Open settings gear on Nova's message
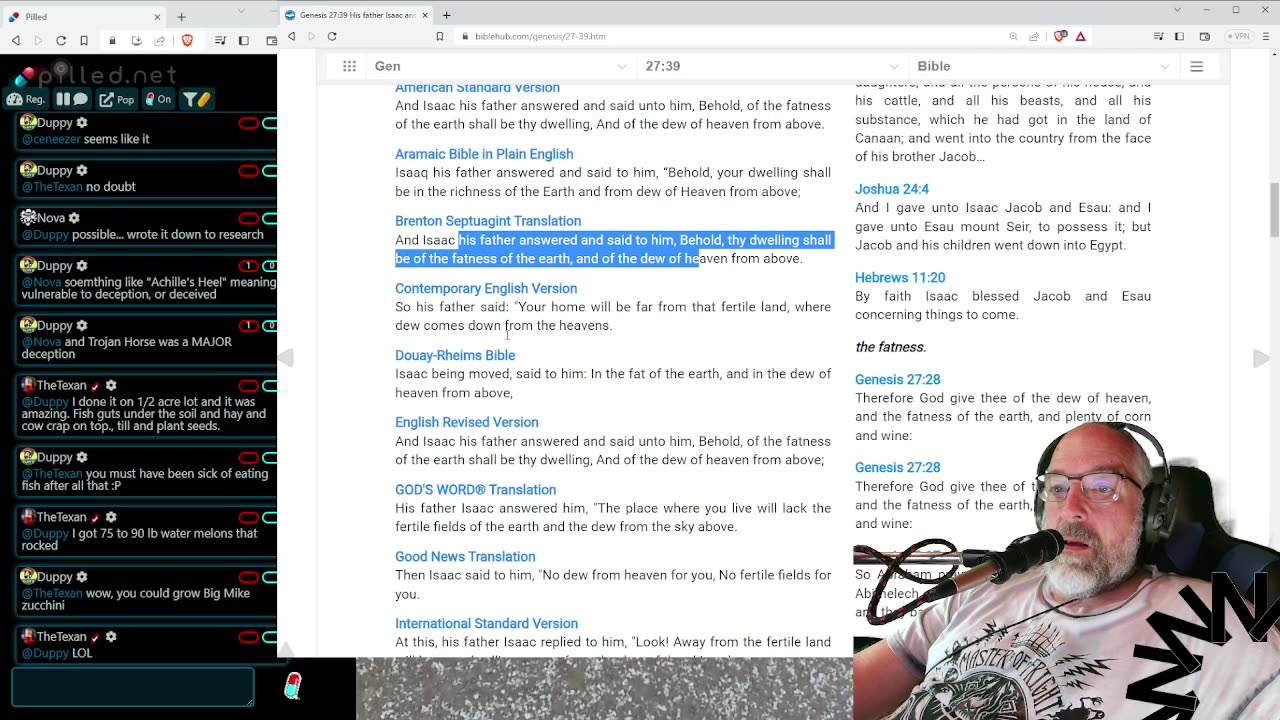This screenshot has height=720, width=1280. coord(74,218)
